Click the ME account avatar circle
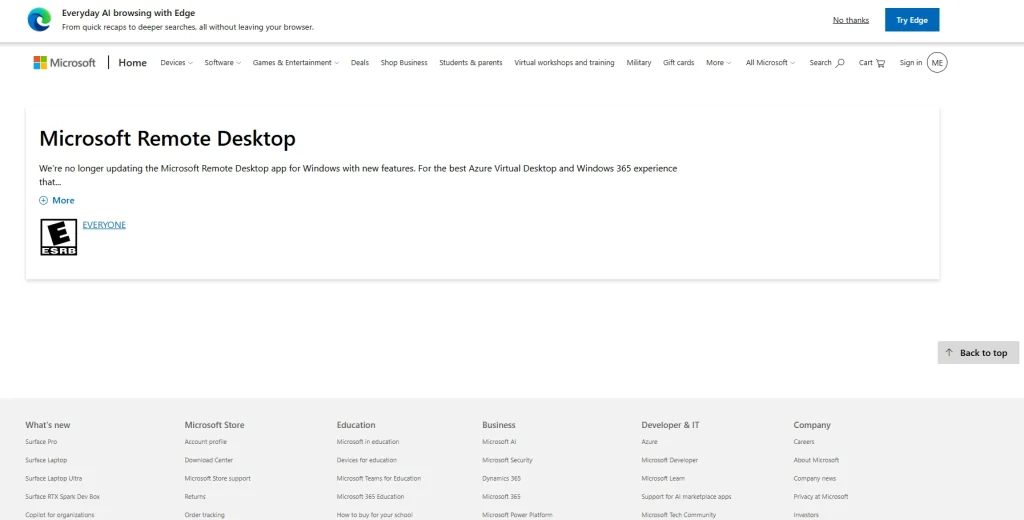Viewport: 1024px width, 520px height. pyautogui.click(x=937, y=63)
